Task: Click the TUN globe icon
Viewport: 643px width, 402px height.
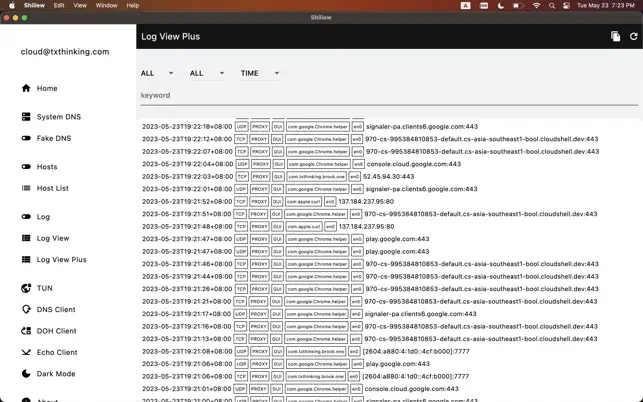Action: point(26,288)
